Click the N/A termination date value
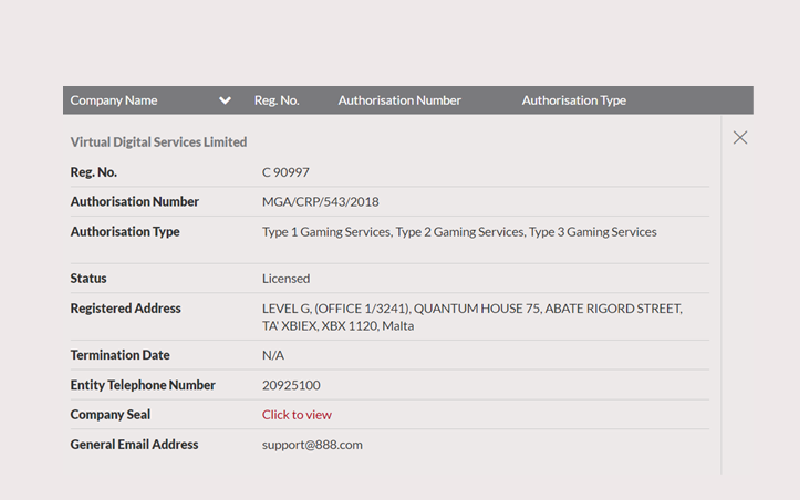This screenshot has width=800, height=500. [x=273, y=356]
